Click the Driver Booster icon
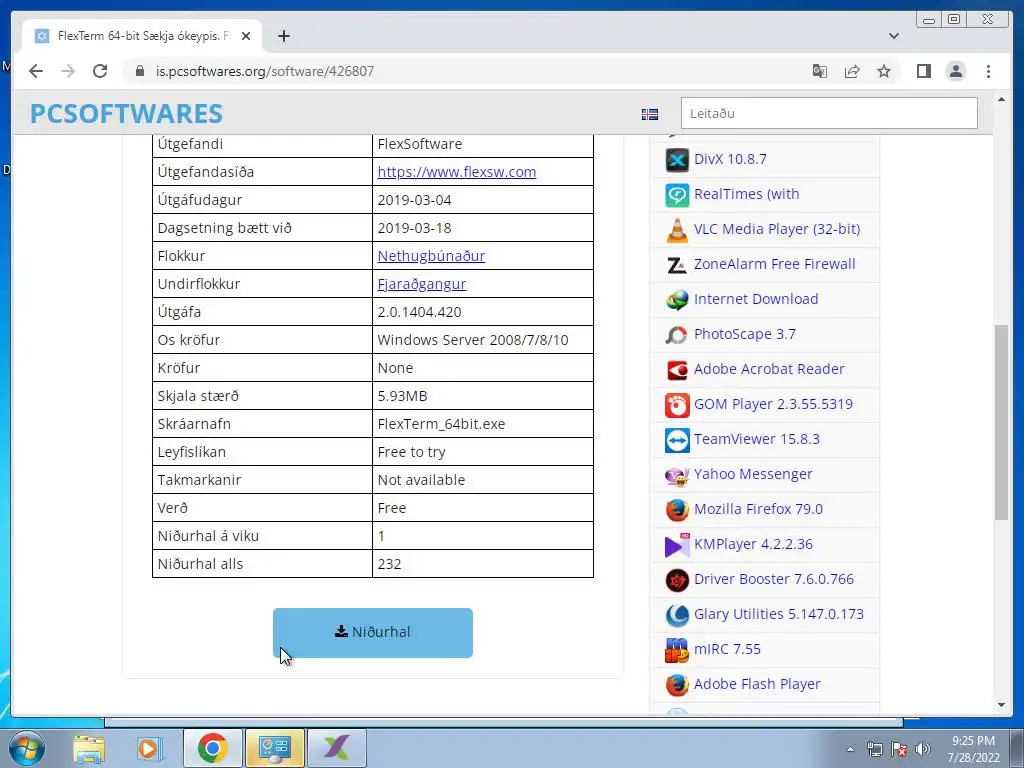Viewport: 1024px width, 768px height. click(x=677, y=580)
